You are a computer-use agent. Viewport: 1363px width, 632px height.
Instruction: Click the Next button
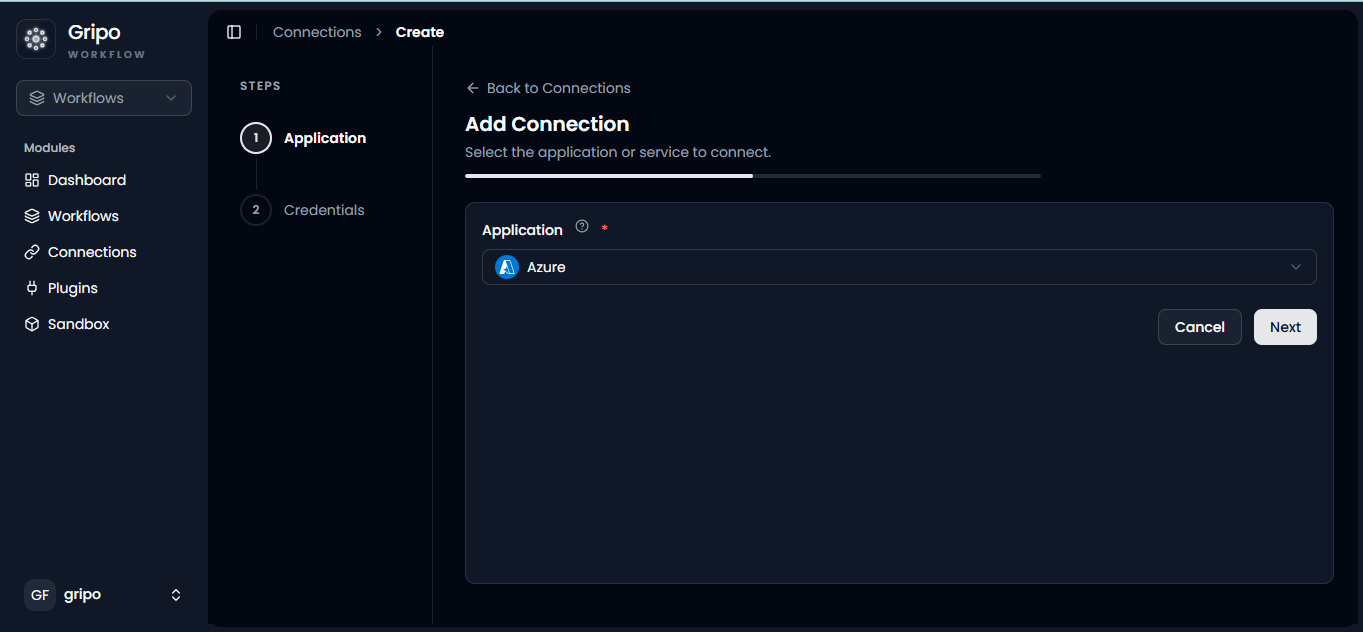[1285, 327]
